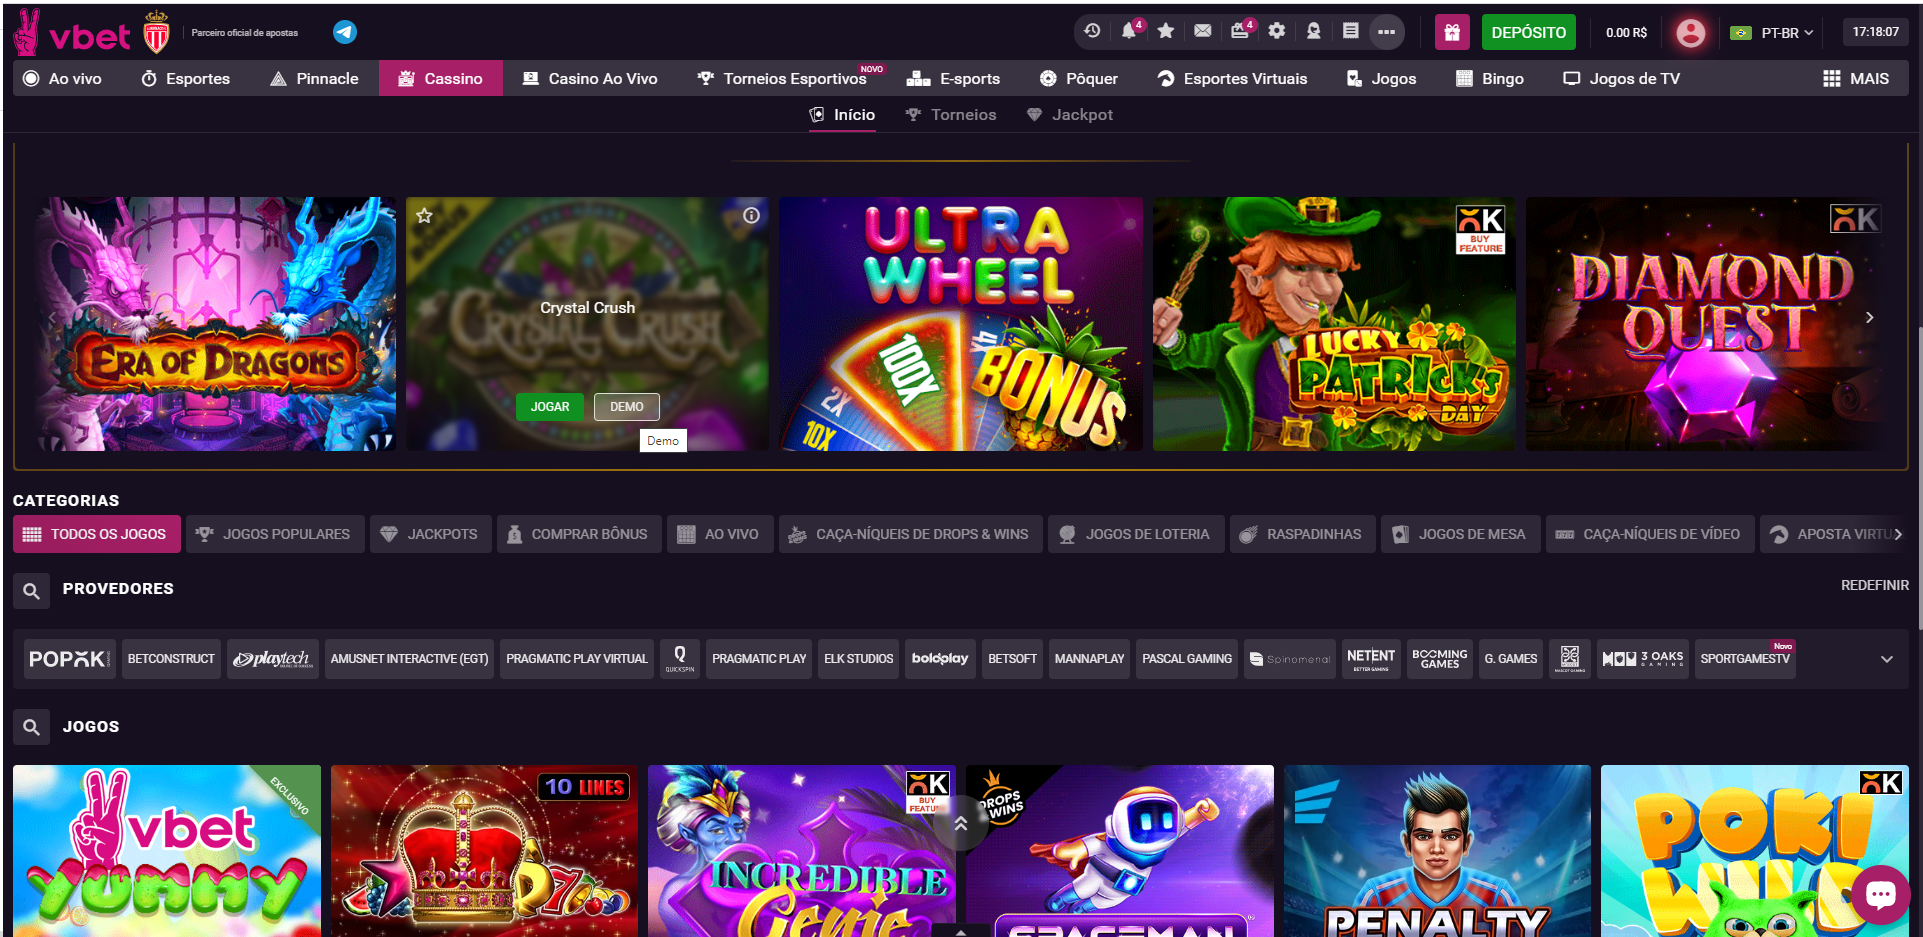Viewport: 1923px width, 937px height.
Task: Click the search icon beside Jogos
Action: pyautogui.click(x=31, y=727)
